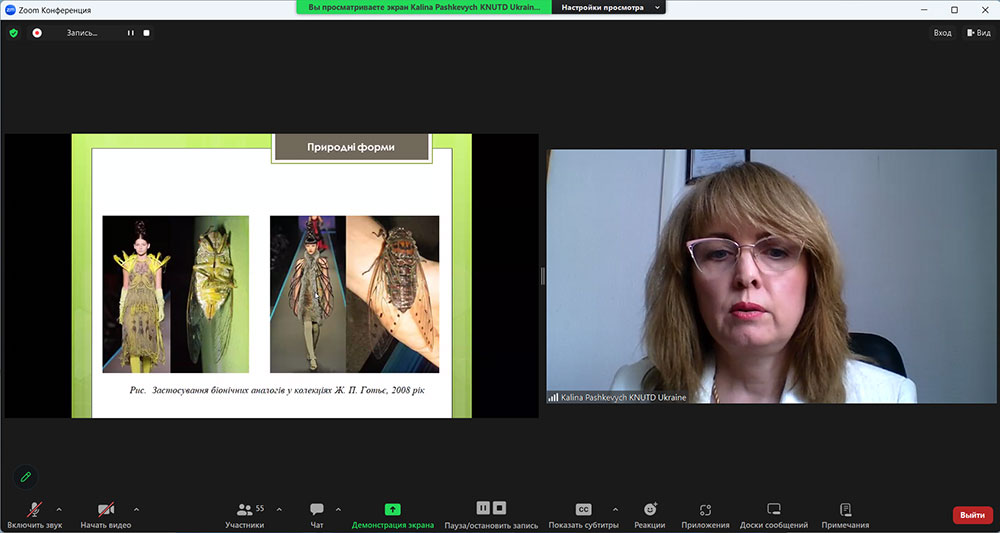Image resolution: width=1000 pixels, height=533 pixels.
Task: Stop recording in bottom toolbar
Action: pyautogui.click(x=500, y=507)
